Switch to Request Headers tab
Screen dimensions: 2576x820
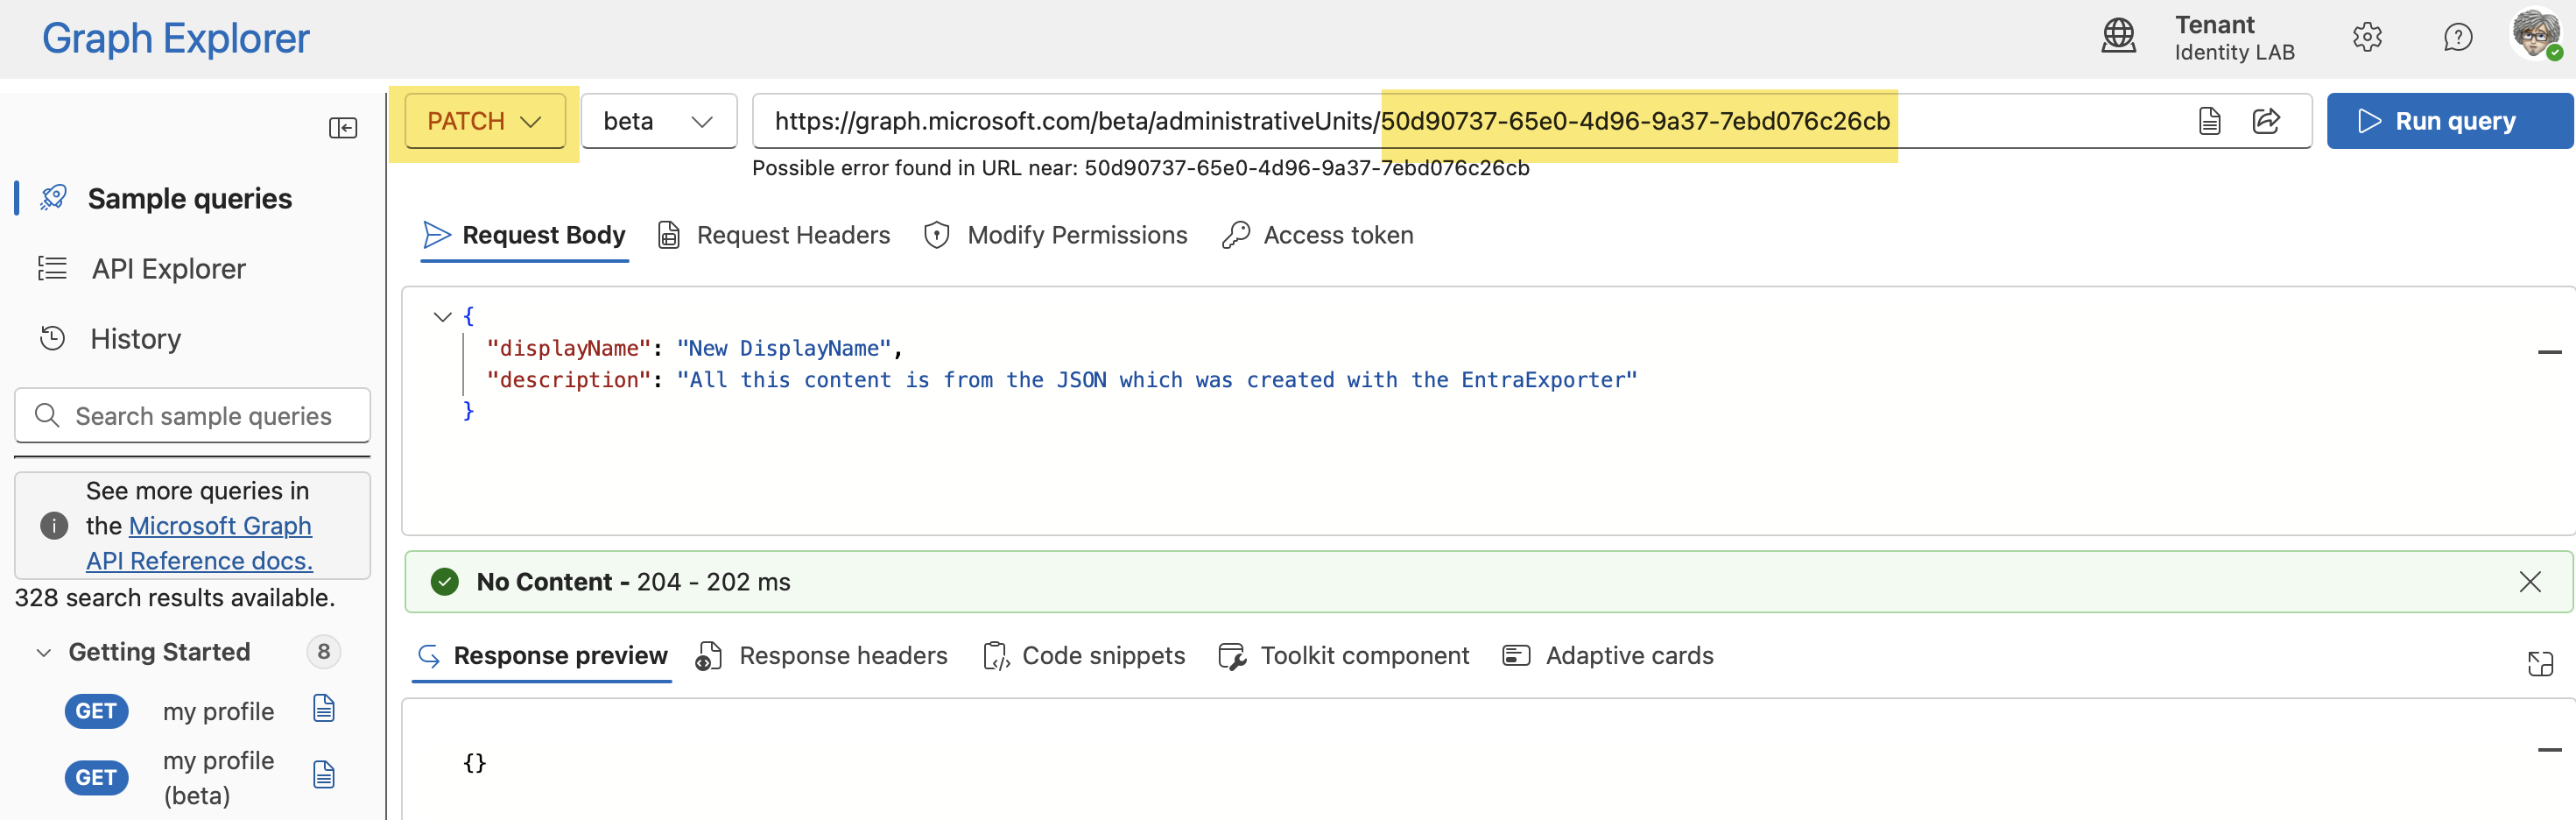[774, 236]
